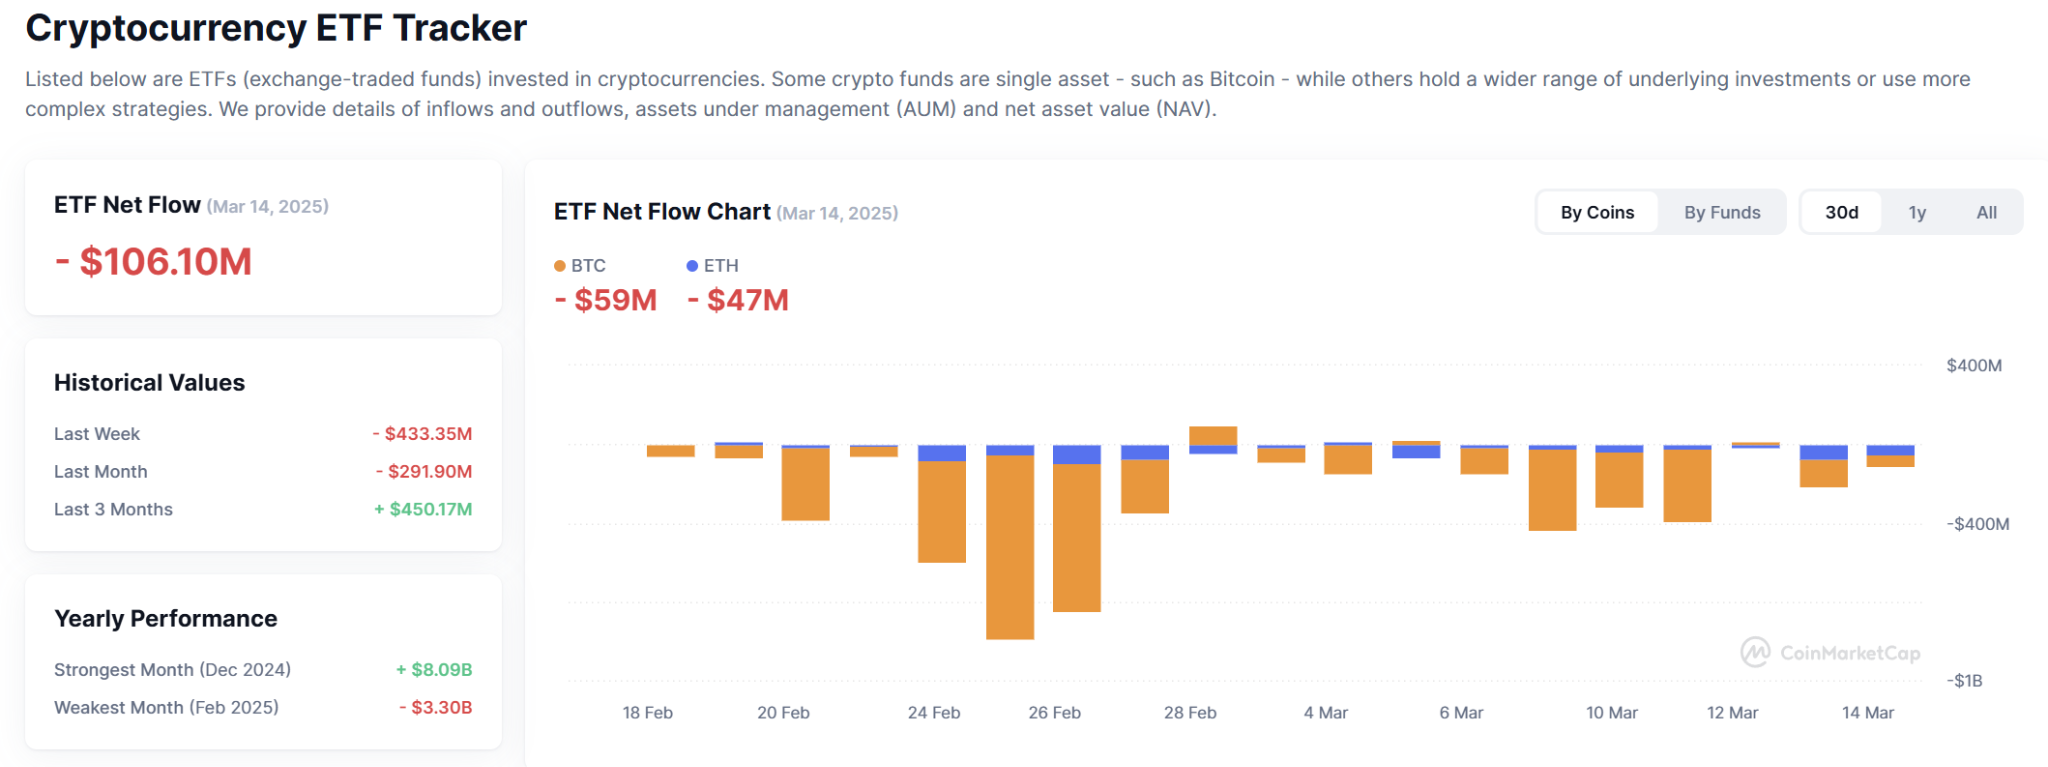Select the All time range
This screenshot has width=2048, height=767.
click(x=1986, y=212)
